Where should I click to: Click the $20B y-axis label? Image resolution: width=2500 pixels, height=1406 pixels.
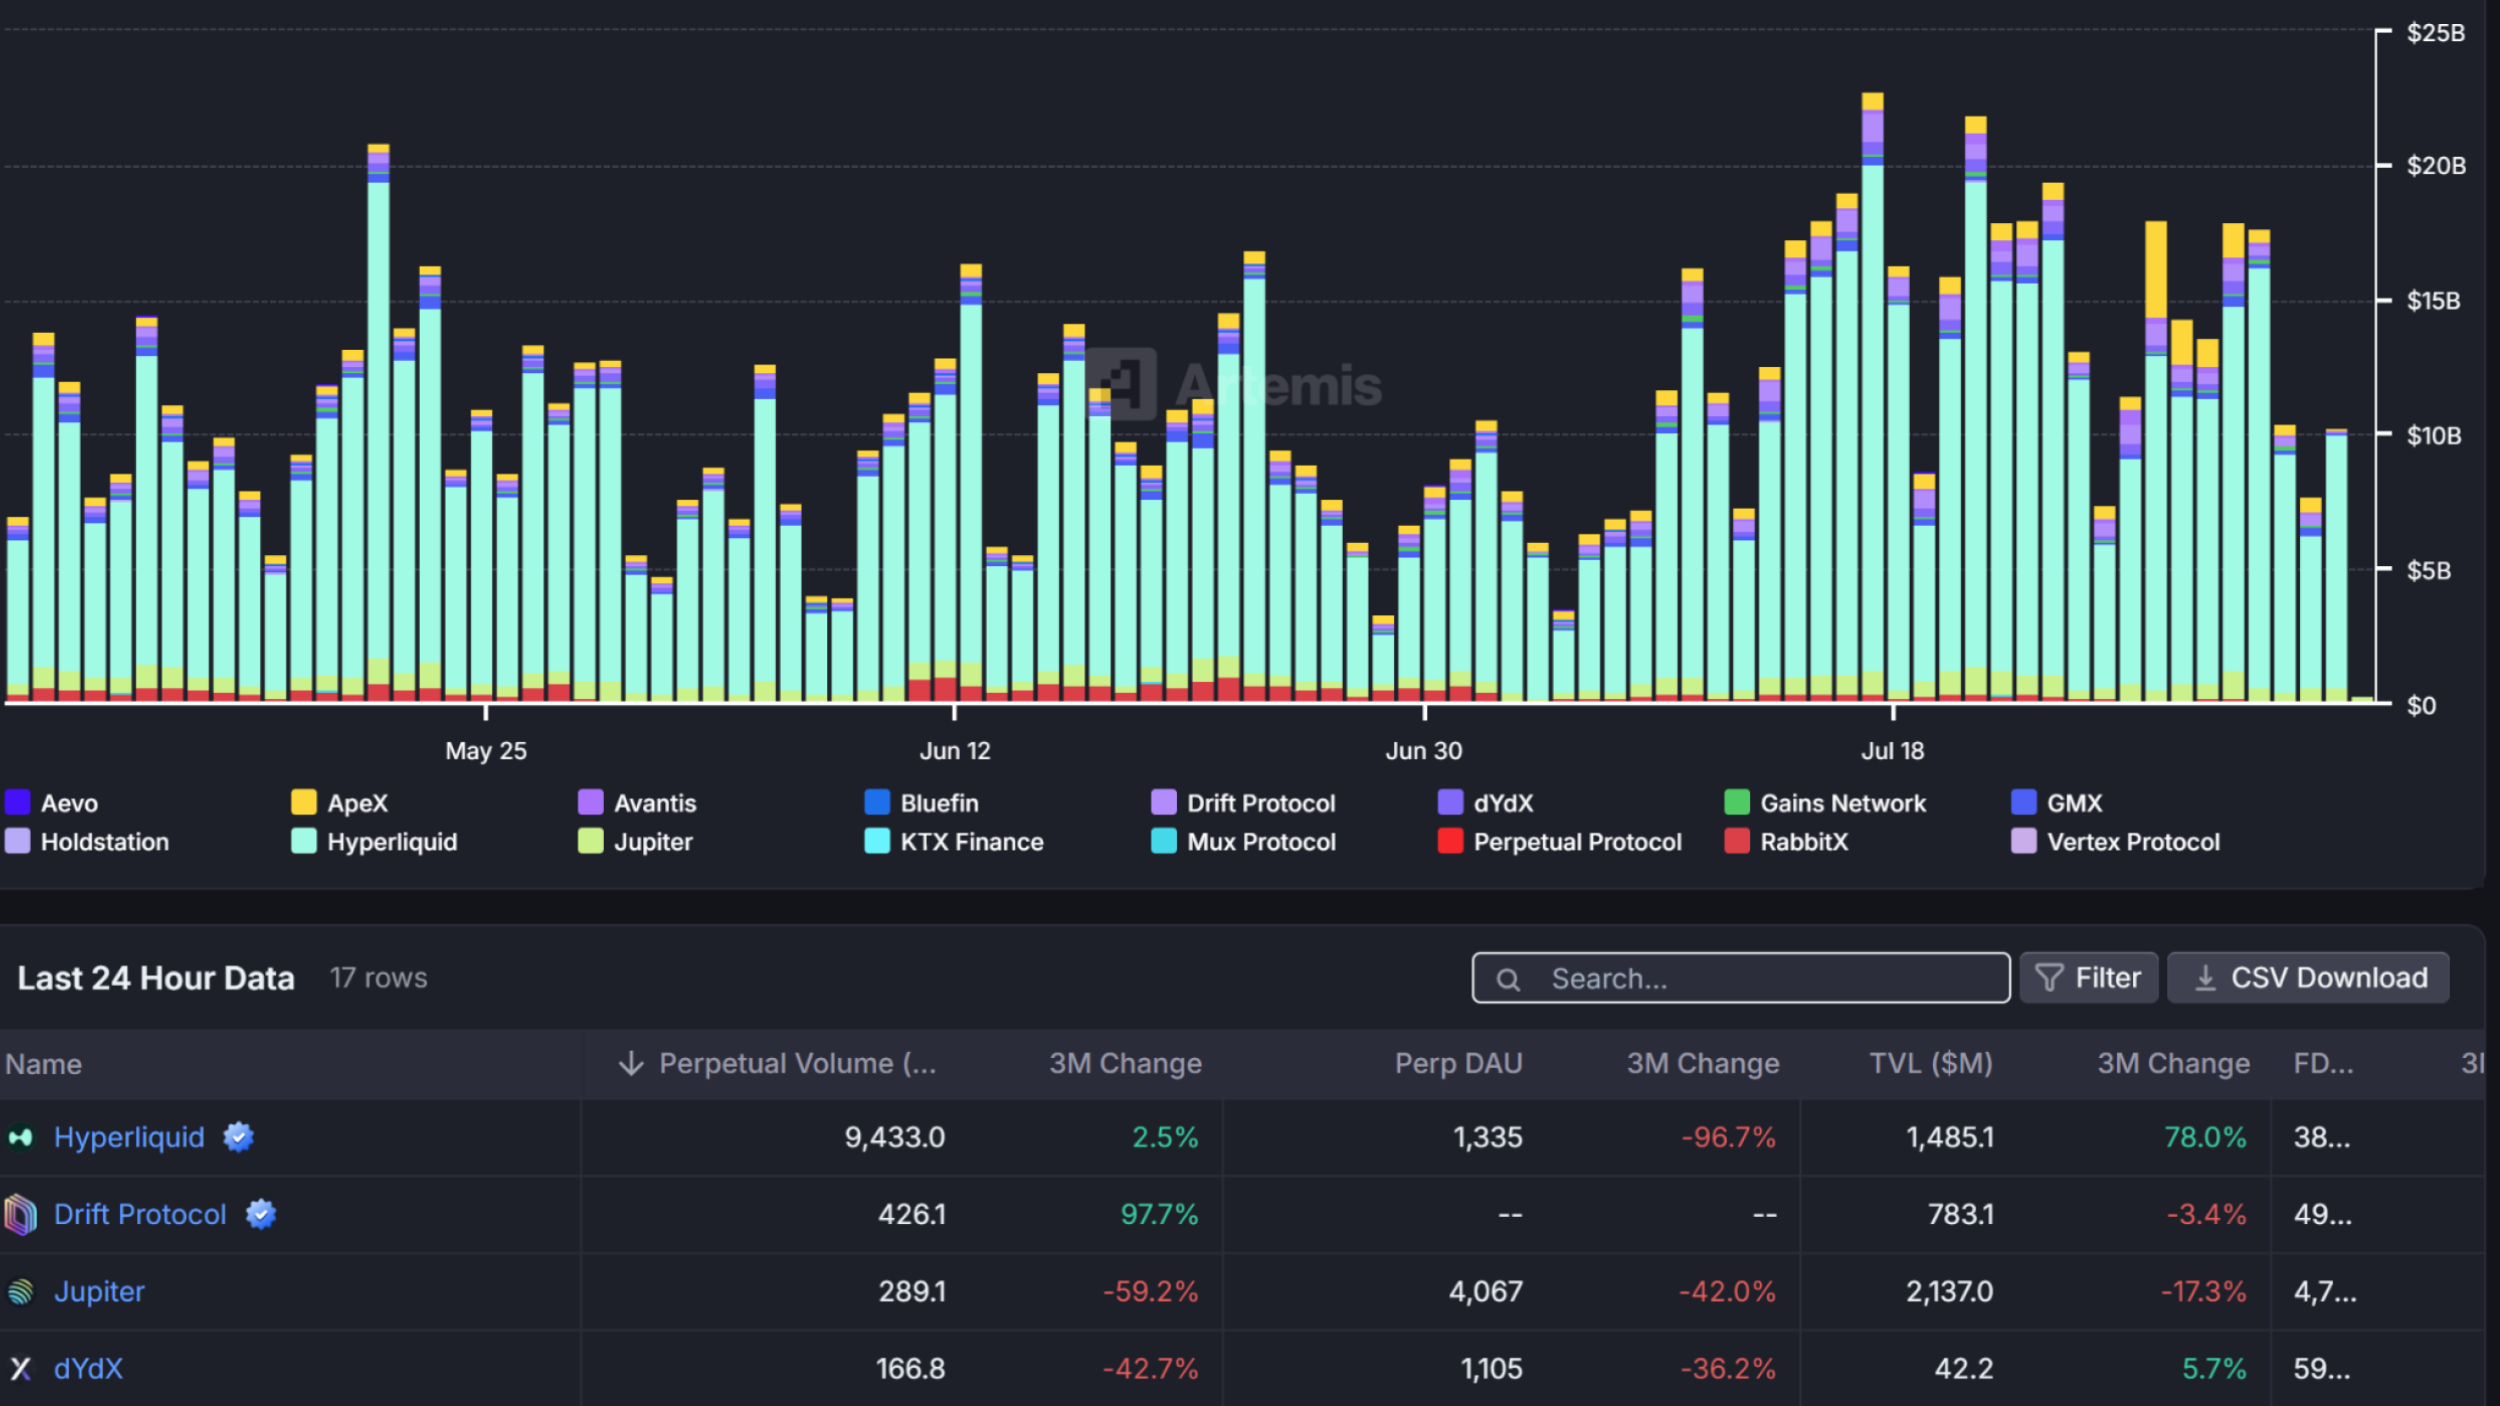coord(2436,165)
